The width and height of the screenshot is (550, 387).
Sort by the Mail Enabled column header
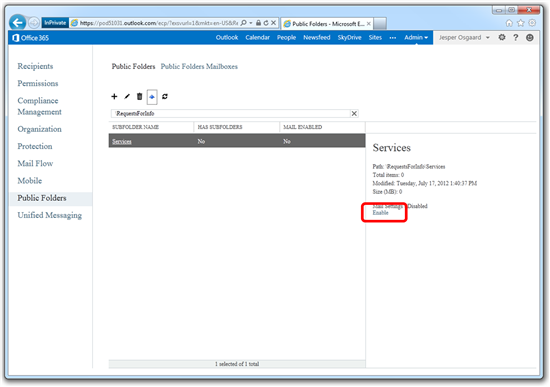[302, 127]
